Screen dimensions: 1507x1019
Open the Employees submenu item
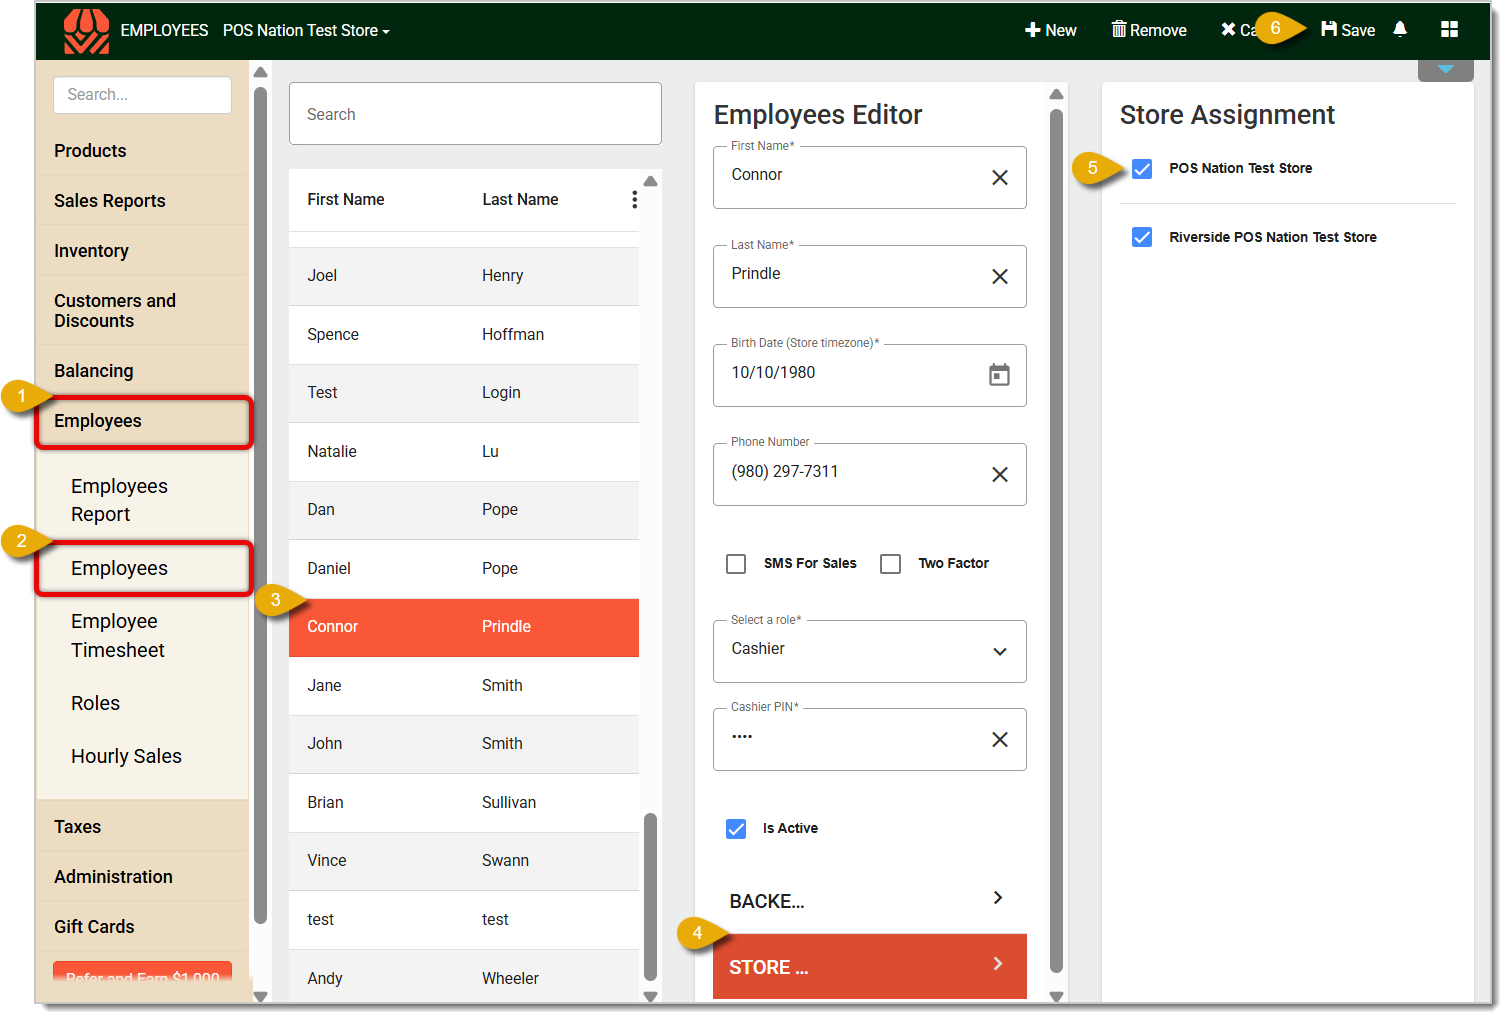point(143,568)
